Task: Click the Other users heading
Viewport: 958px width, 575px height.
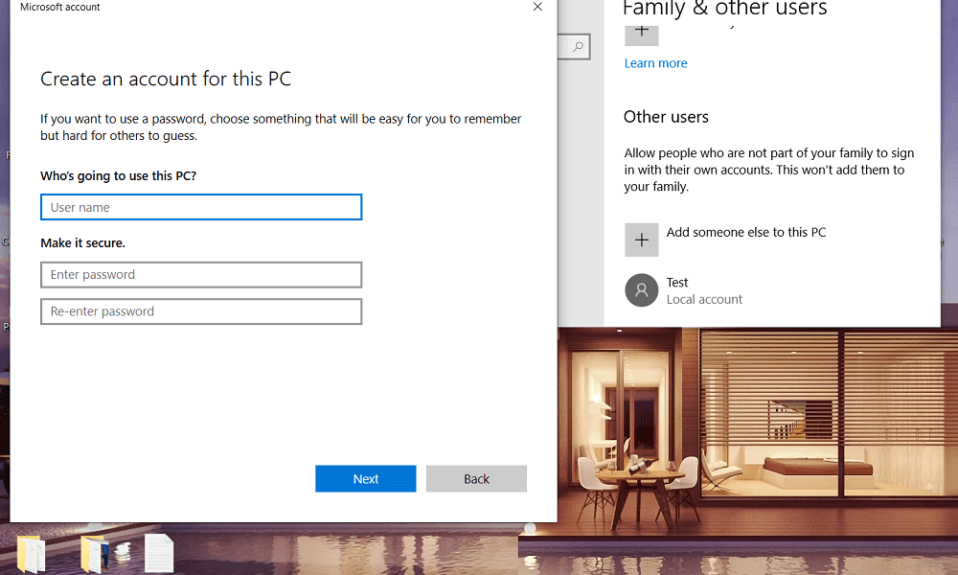Action: pos(666,117)
